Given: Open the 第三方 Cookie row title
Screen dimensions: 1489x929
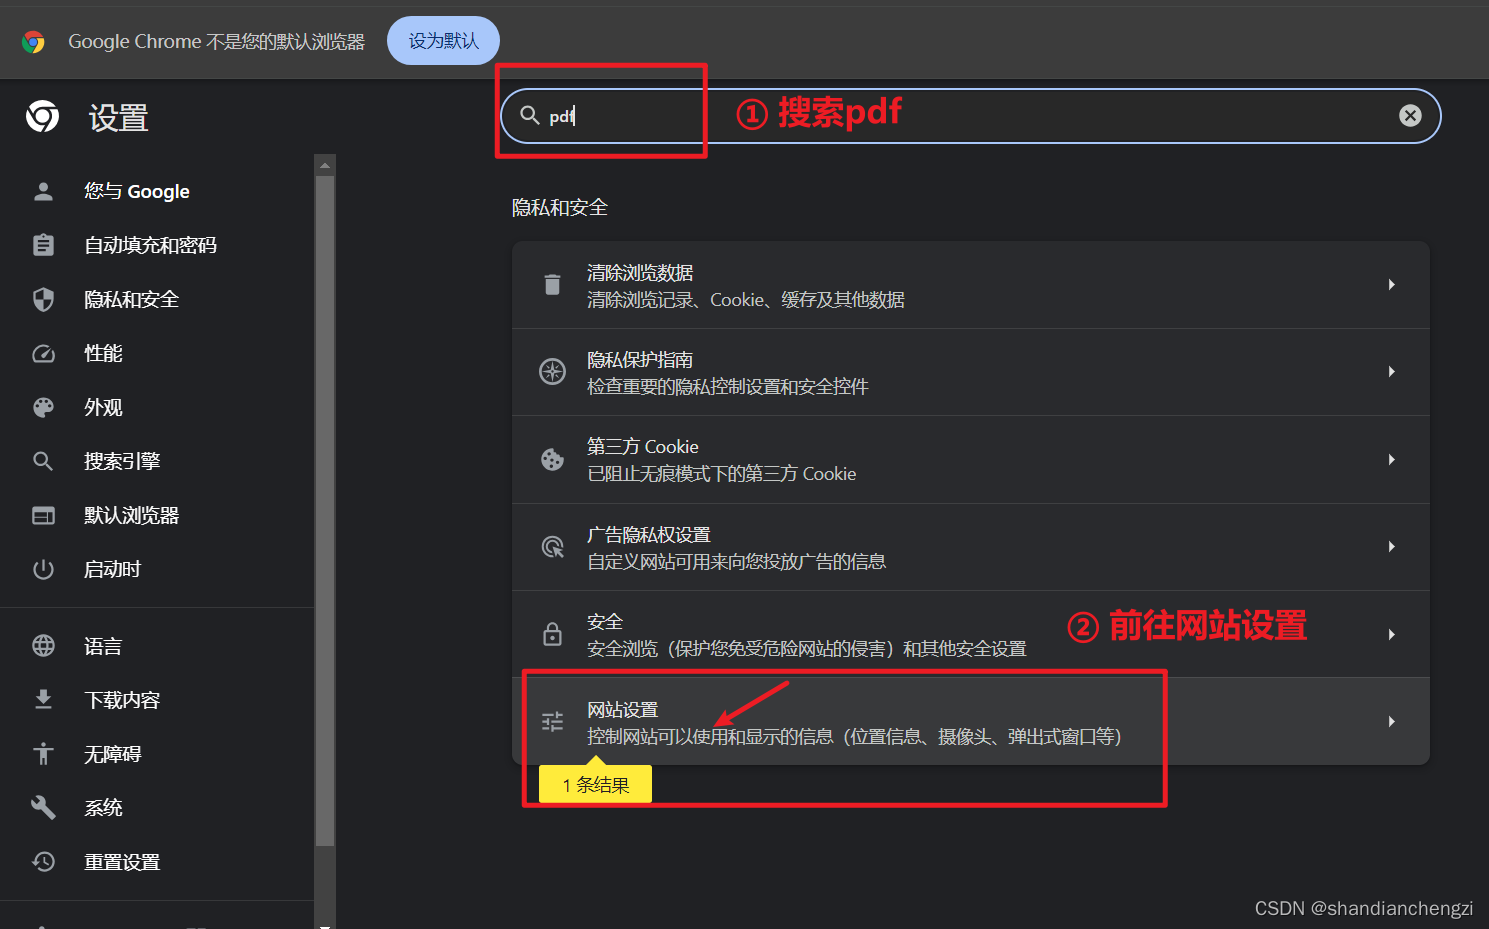Looking at the screenshot, I should point(643,447).
